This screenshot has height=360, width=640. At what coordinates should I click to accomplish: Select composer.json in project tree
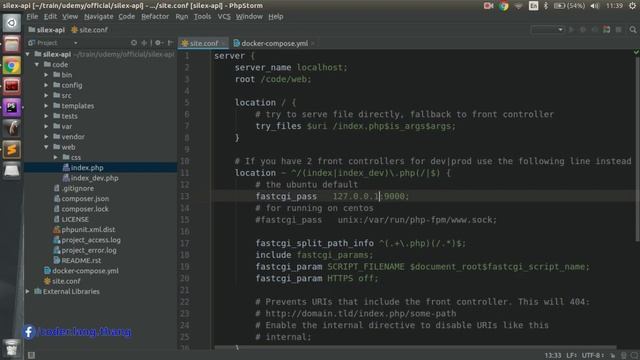[85, 199]
